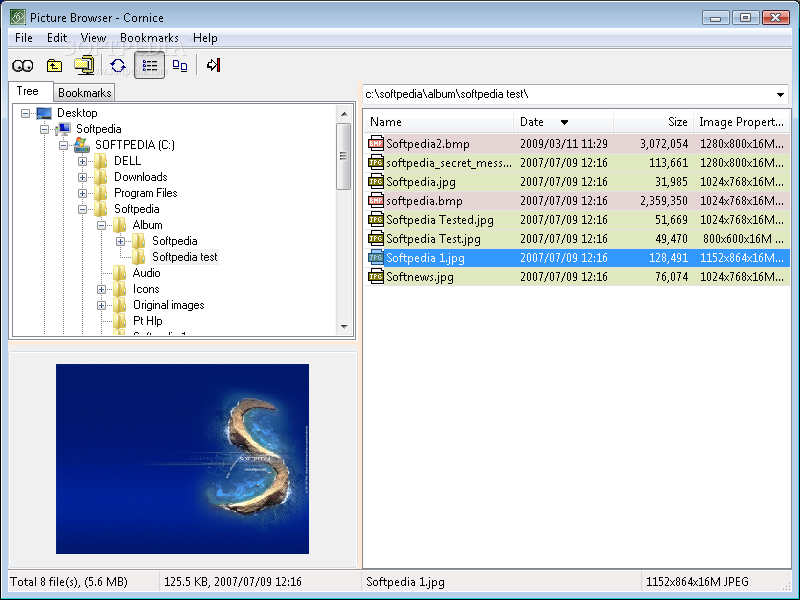Select the Desktop computer icon in tree
The image size is (800, 600).
[x=44, y=113]
